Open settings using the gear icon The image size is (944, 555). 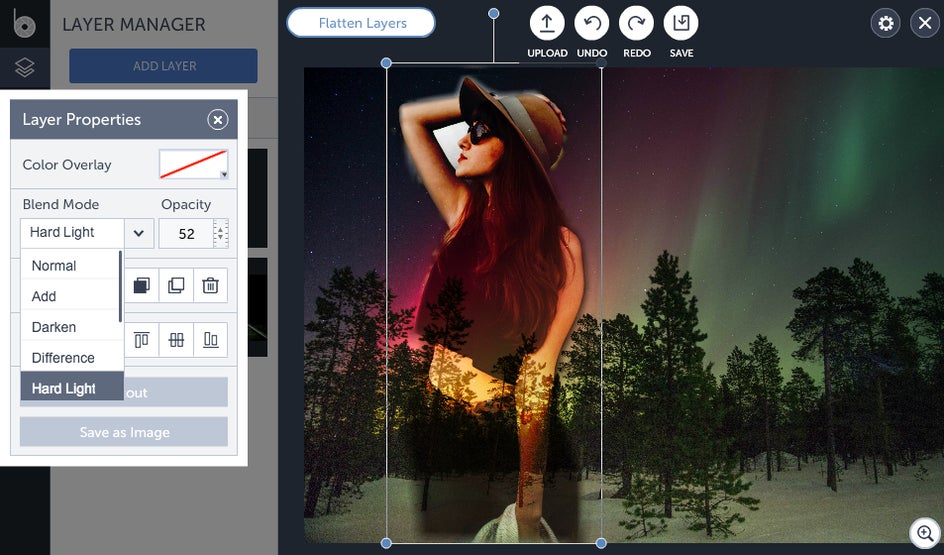[886, 23]
